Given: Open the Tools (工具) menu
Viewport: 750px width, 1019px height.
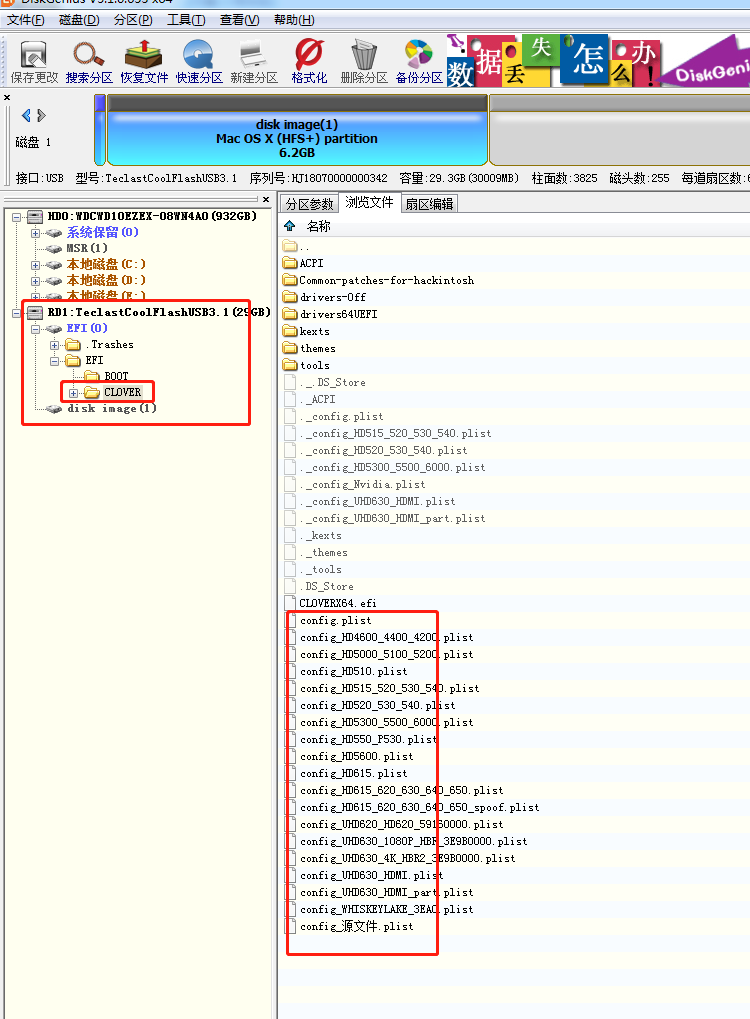Looking at the screenshot, I should 186,20.
